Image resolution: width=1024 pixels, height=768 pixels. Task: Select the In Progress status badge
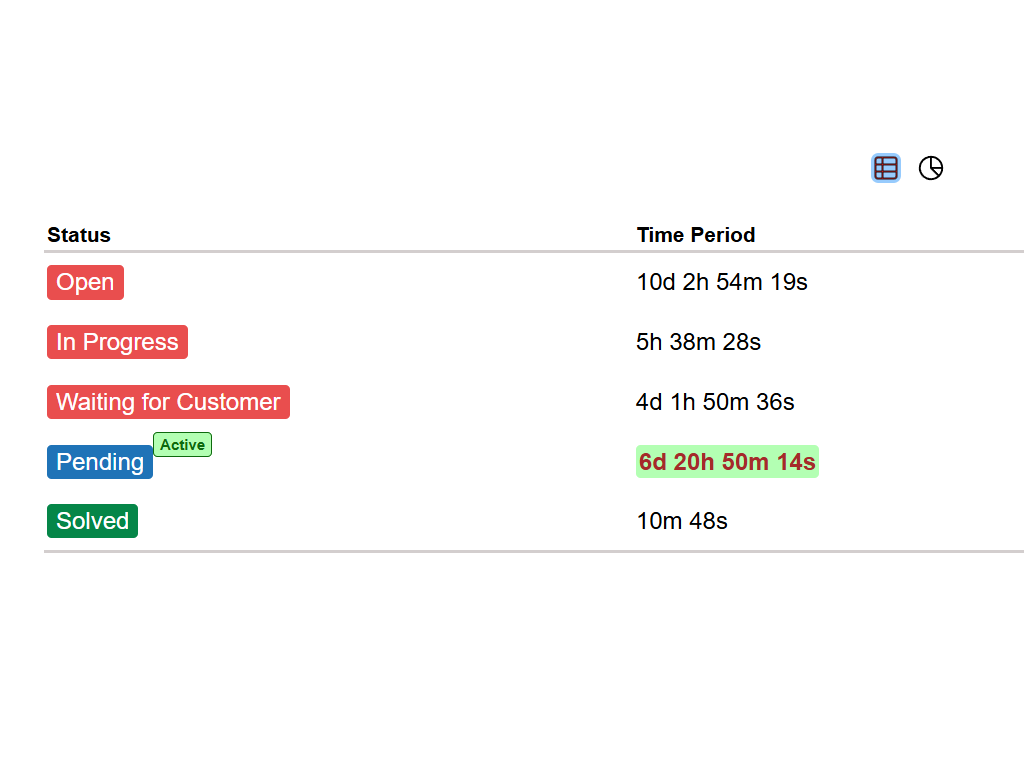point(117,342)
